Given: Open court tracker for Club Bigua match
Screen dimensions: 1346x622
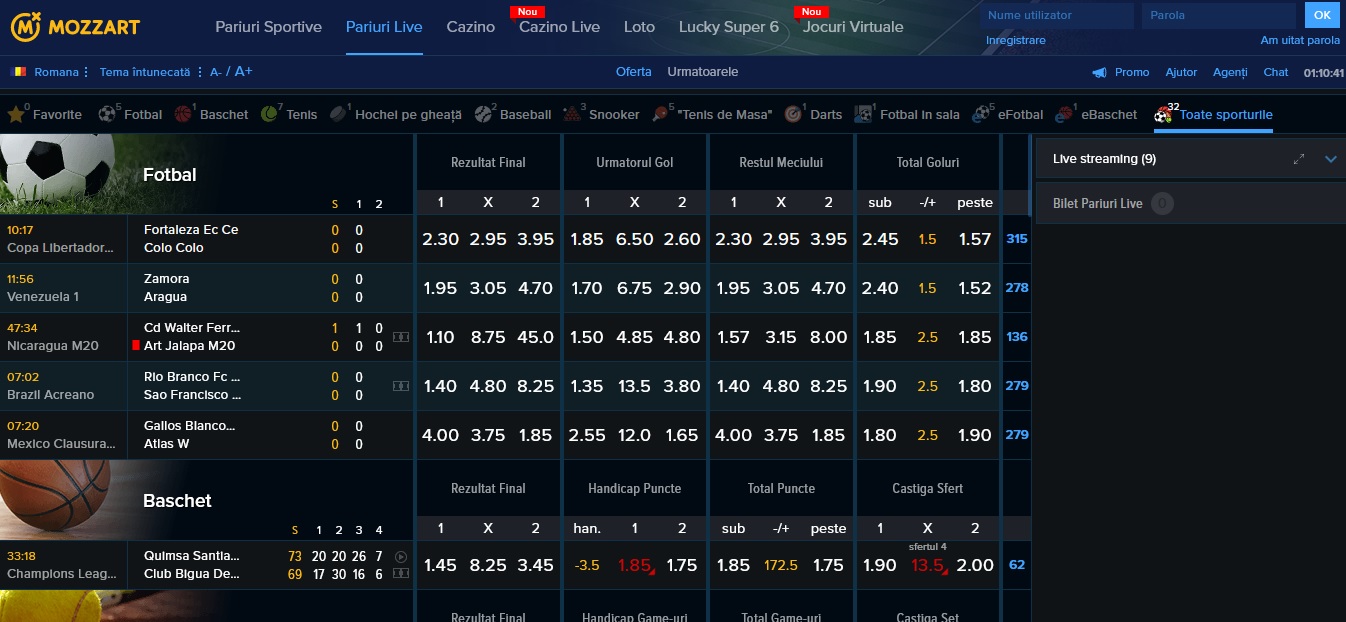Looking at the screenshot, I should click(401, 573).
